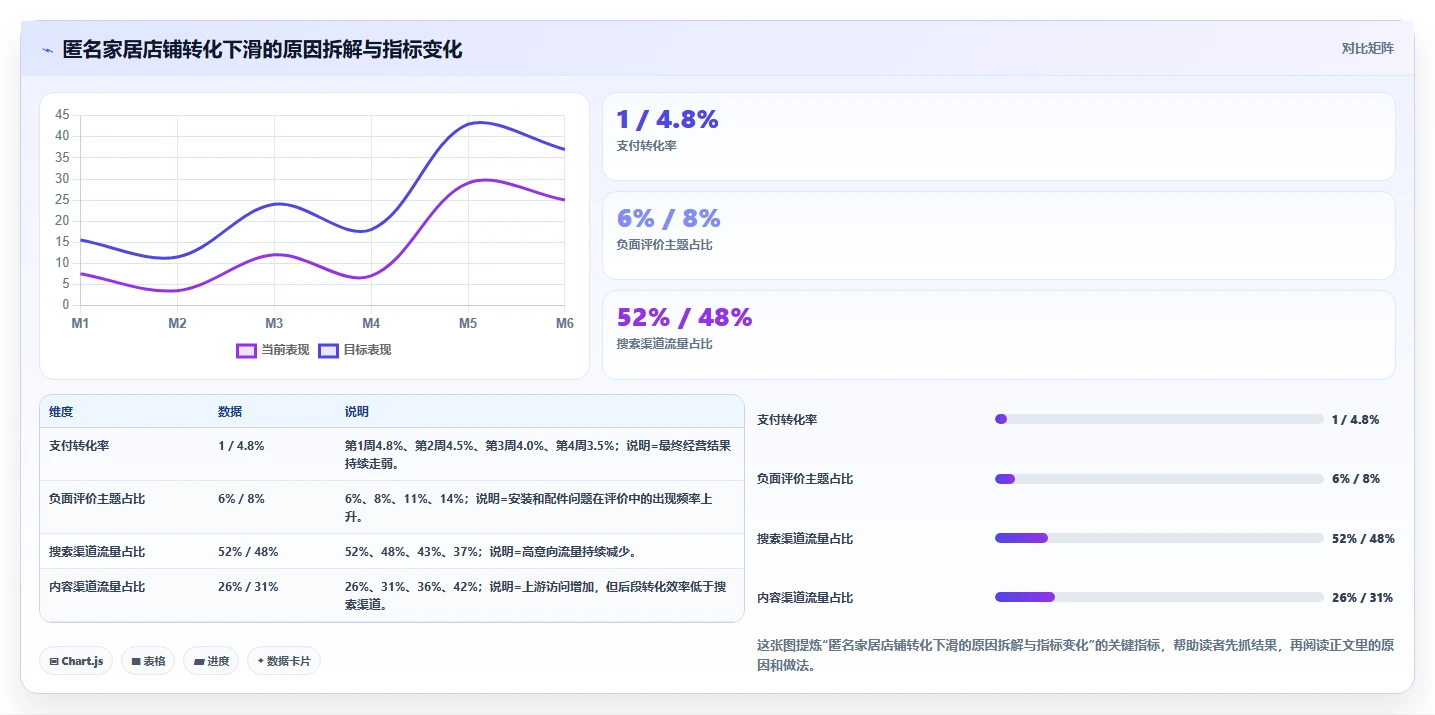Click the 搜索渠道流量占比 table row label
This screenshot has height=715, width=1435.
(97, 551)
